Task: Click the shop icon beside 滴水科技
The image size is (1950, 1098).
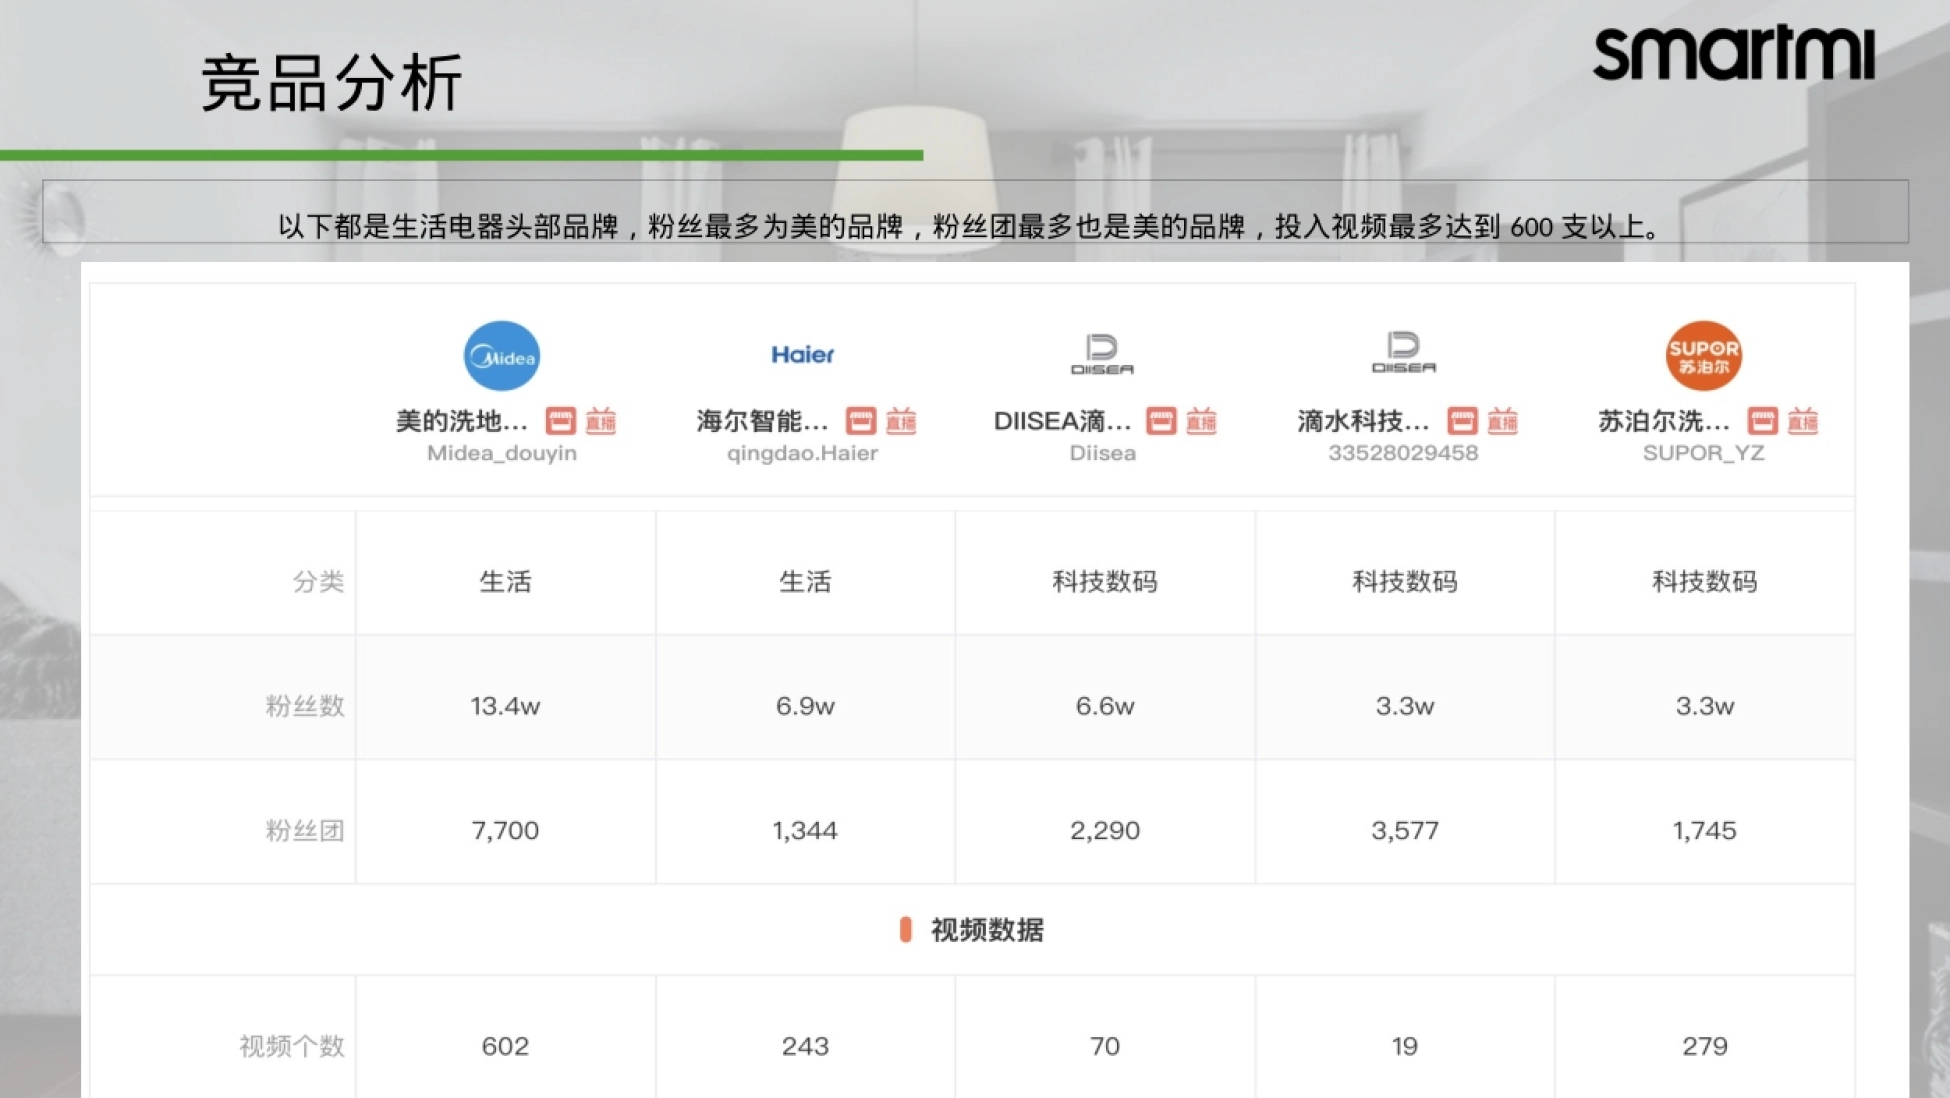Action: (x=1462, y=421)
